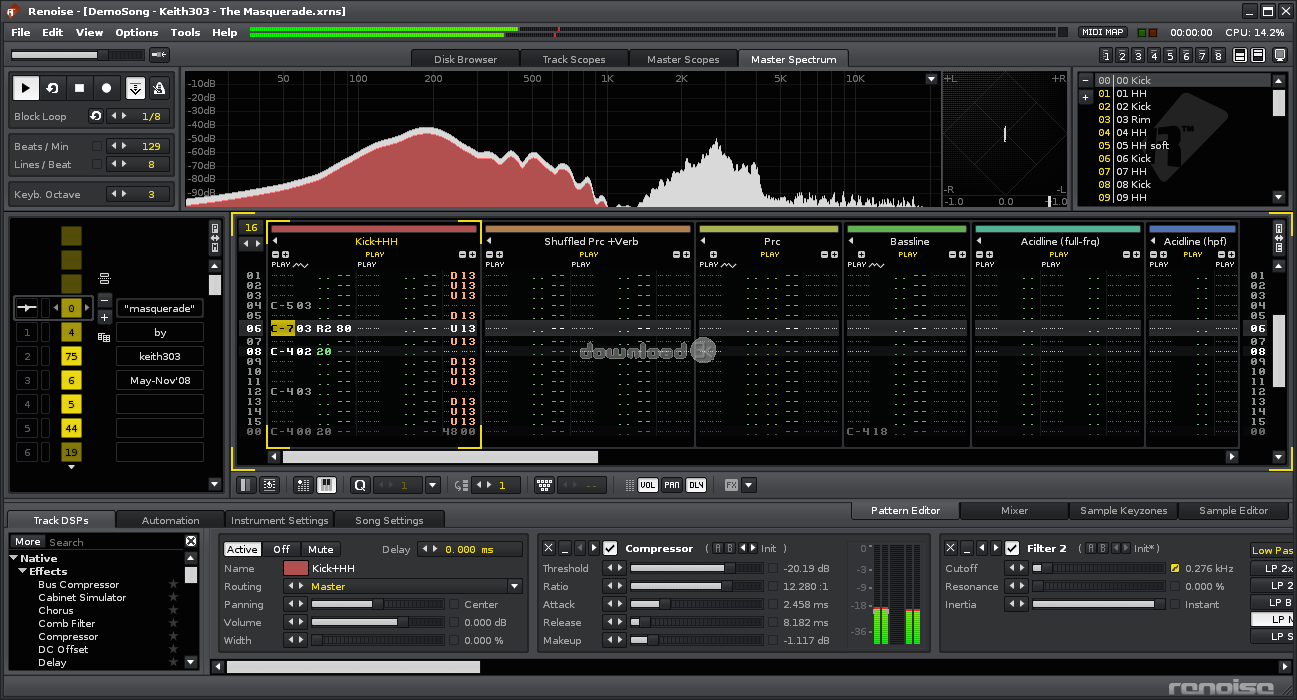
Task: Toggle Block Loop button
Action: (x=96, y=116)
